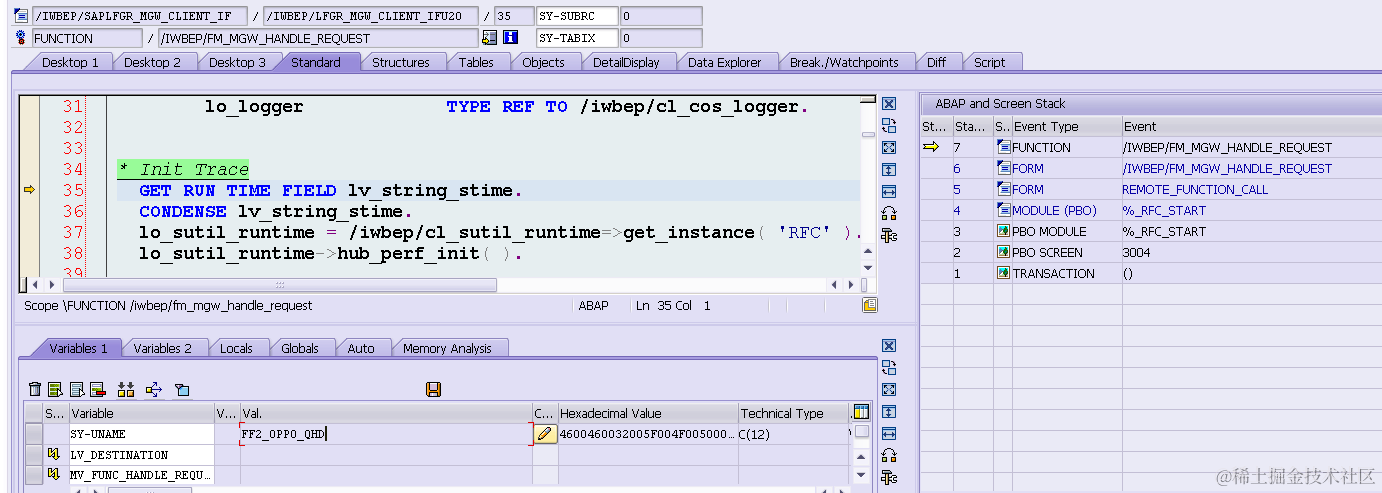Click the program icon beside /IWBEP/SAPLFGR_MGW_CLIENT_IF
Viewport: 1382px width, 493px height.
click(21, 16)
